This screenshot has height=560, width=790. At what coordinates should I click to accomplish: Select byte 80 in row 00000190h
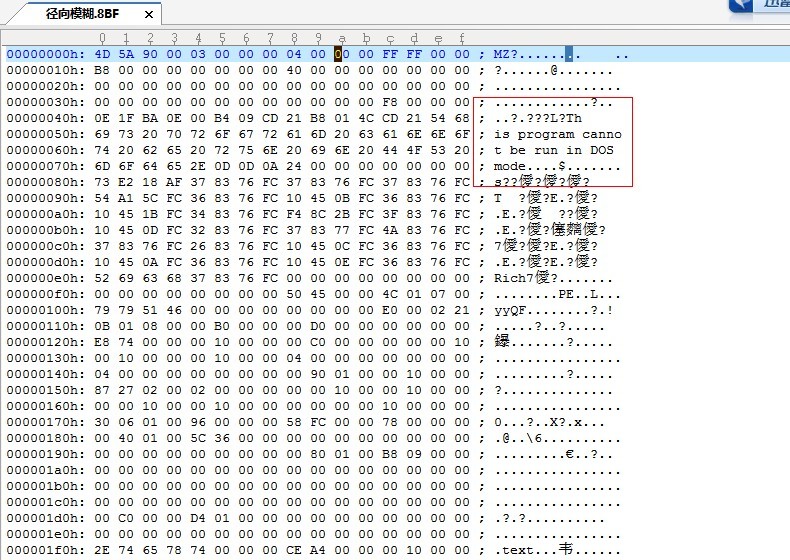click(318, 455)
